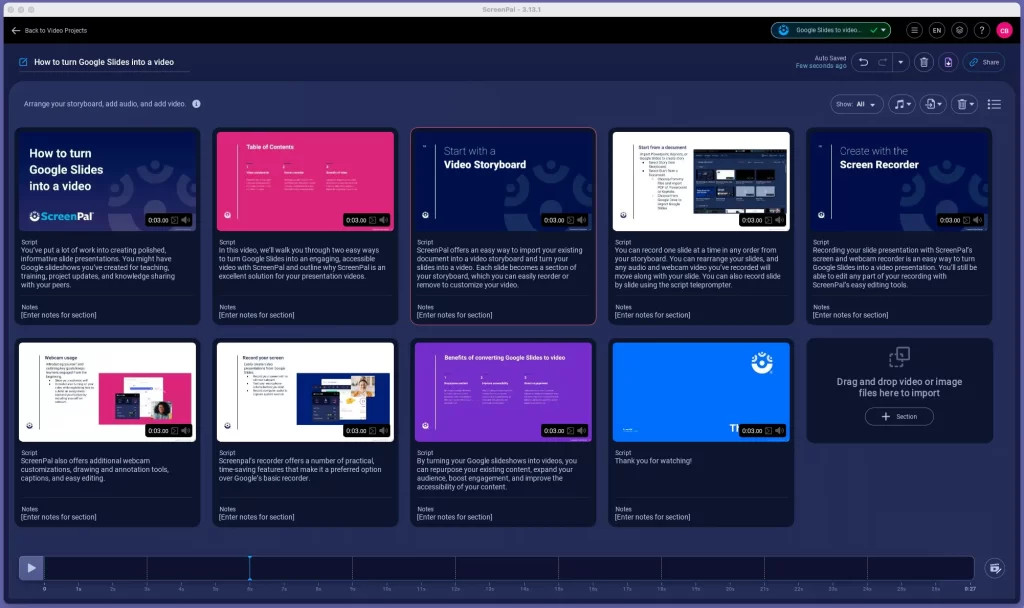Viewport: 1024px width, 608px height.
Task: Open the import file dropdown
Action: point(933,104)
